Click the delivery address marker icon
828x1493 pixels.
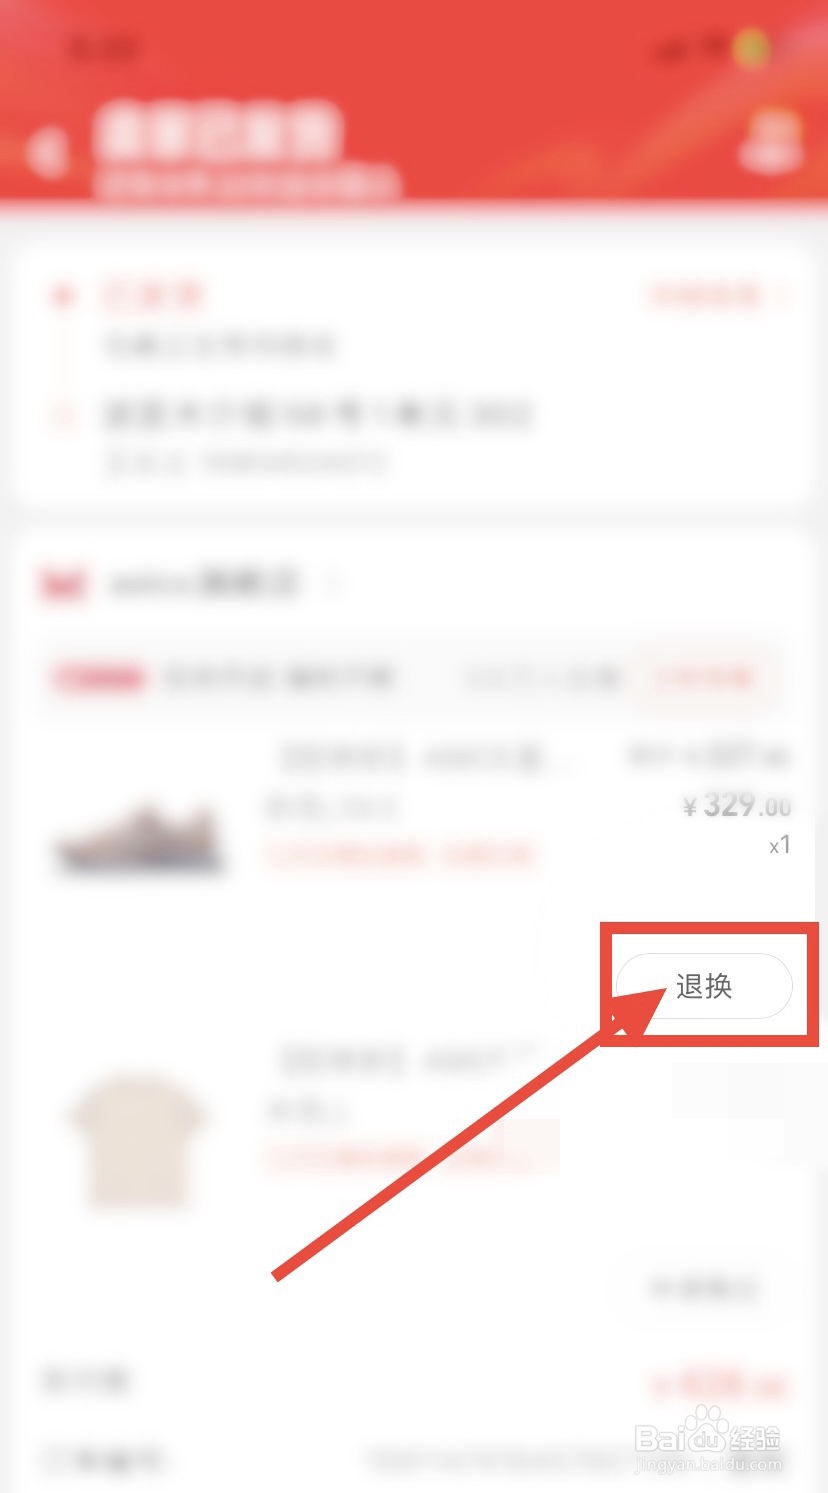(x=65, y=413)
